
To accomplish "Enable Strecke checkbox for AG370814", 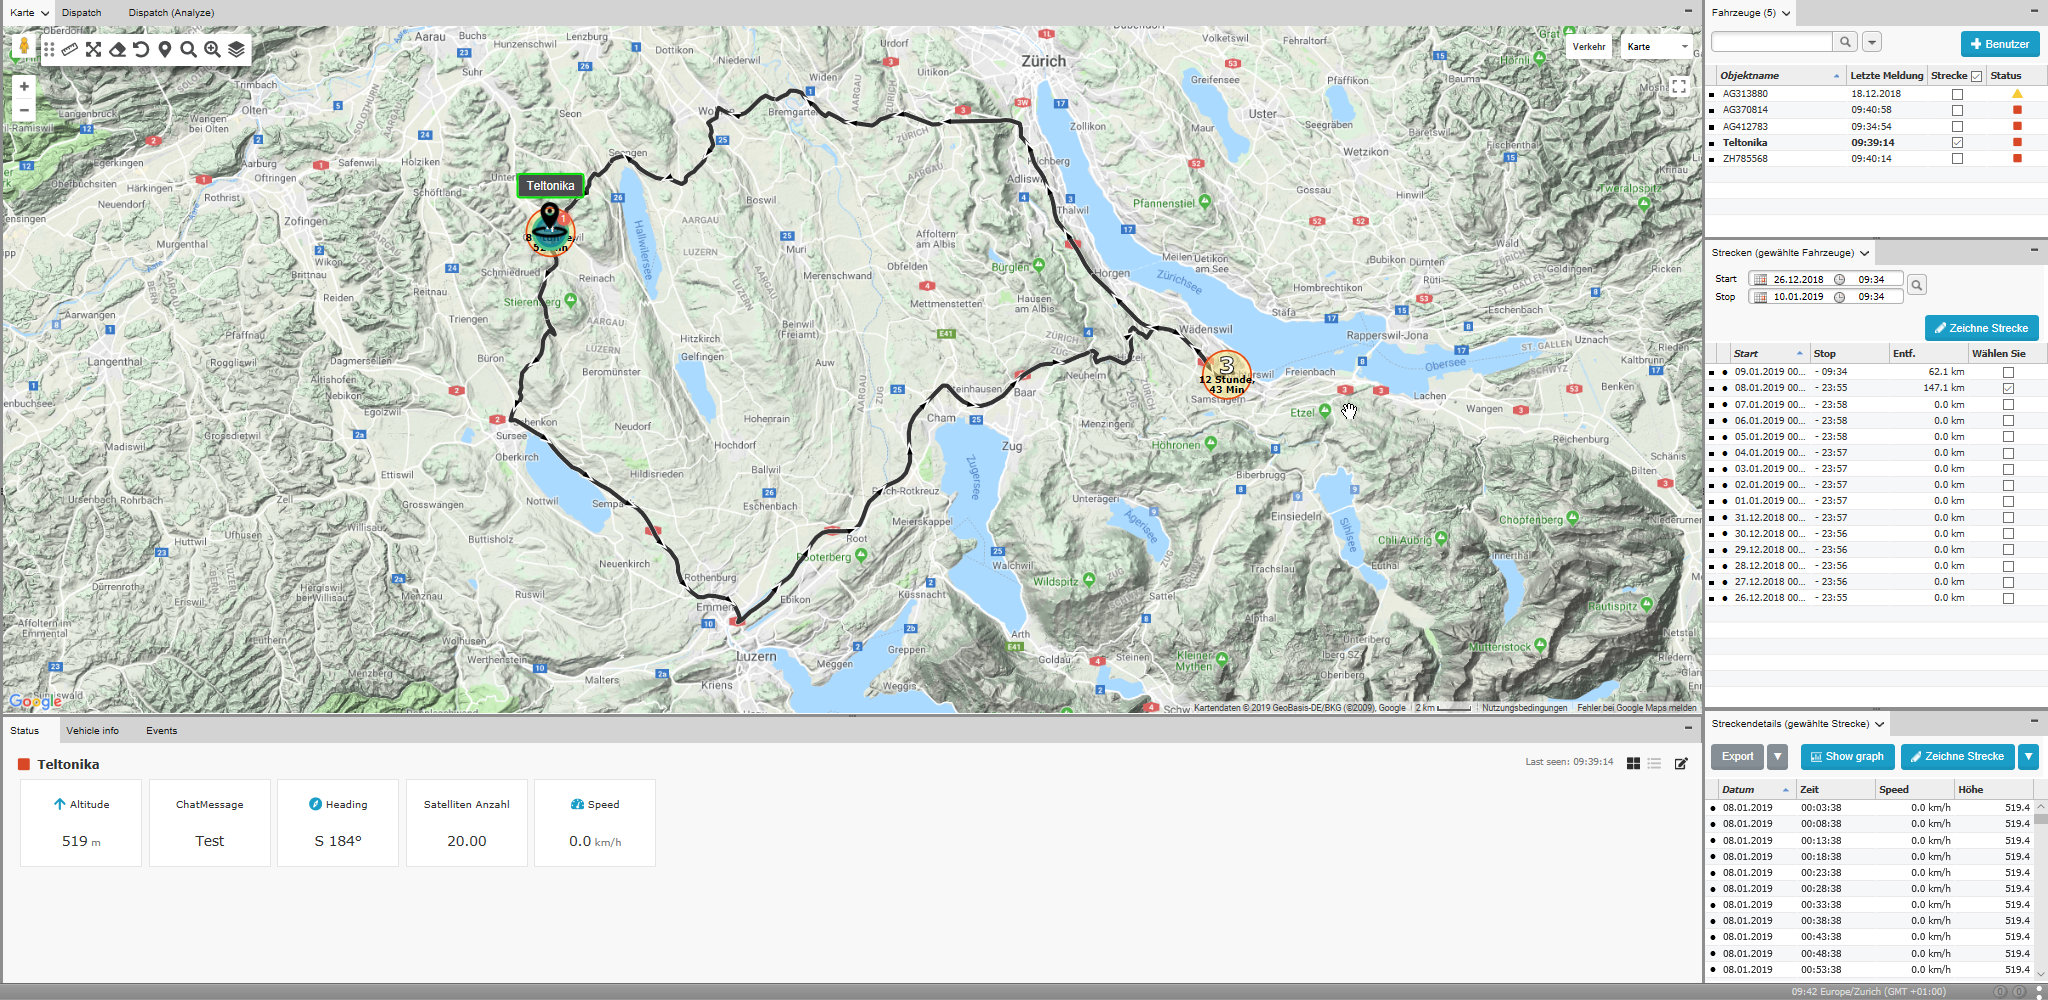I will pyautogui.click(x=1957, y=110).
